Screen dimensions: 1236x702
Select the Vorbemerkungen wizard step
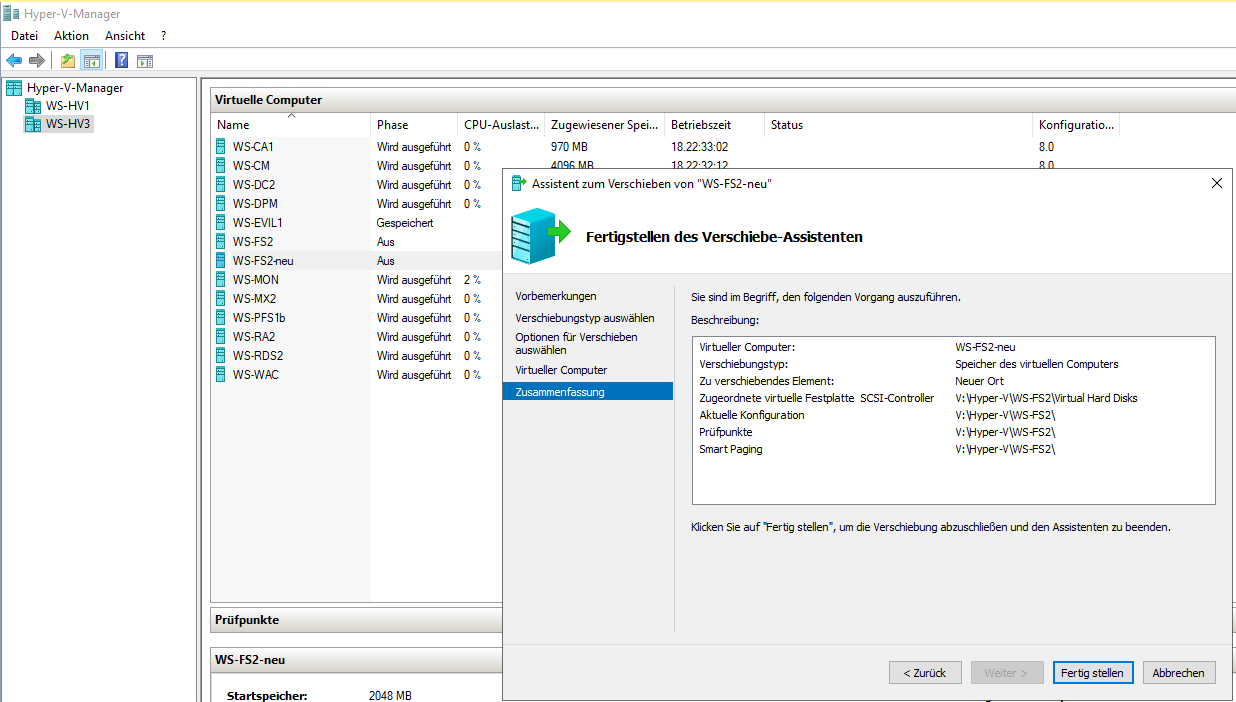[x=556, y=296]
